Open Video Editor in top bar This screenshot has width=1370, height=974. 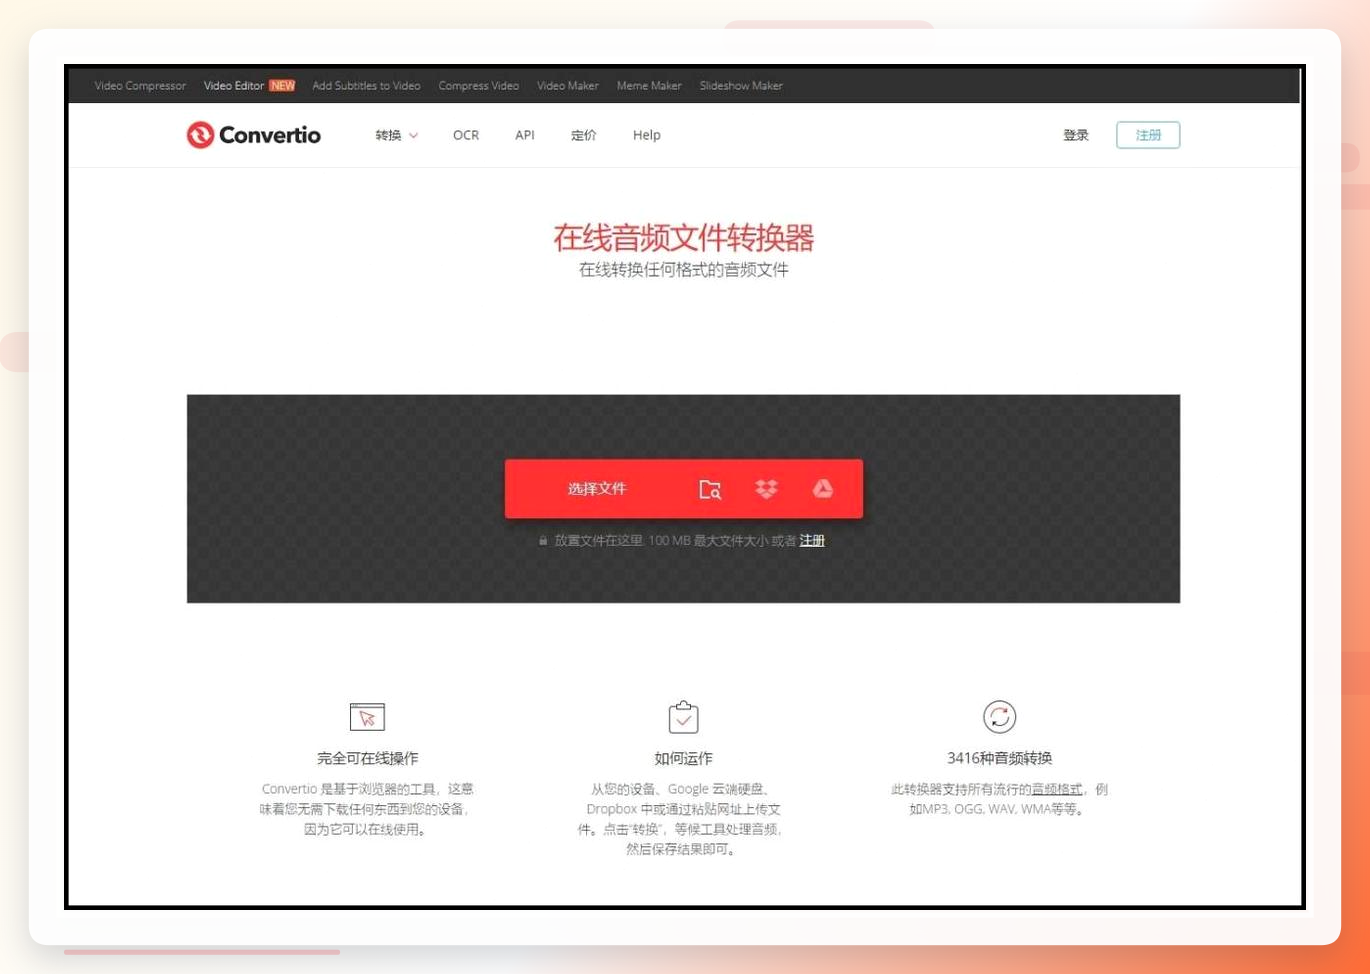pyautogui.click(x=234, y=86)
